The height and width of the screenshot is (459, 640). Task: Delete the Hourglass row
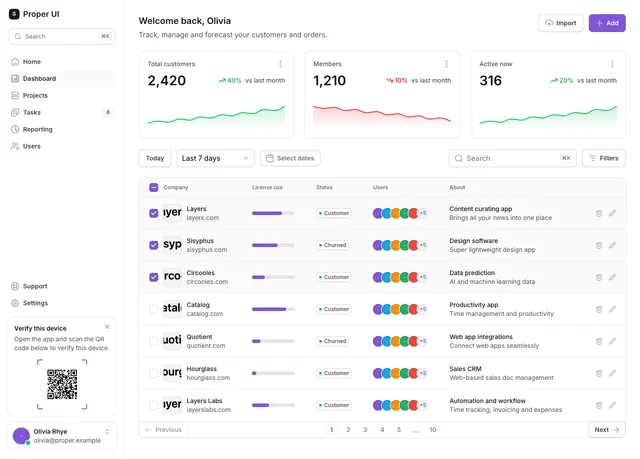(599, 373)
